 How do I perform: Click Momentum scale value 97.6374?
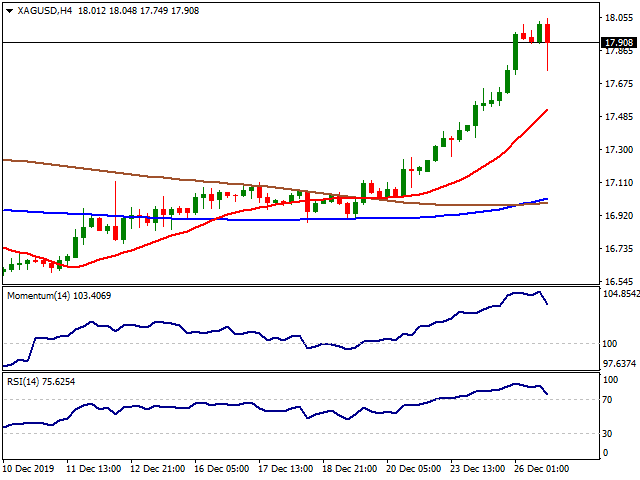point(620,363)
